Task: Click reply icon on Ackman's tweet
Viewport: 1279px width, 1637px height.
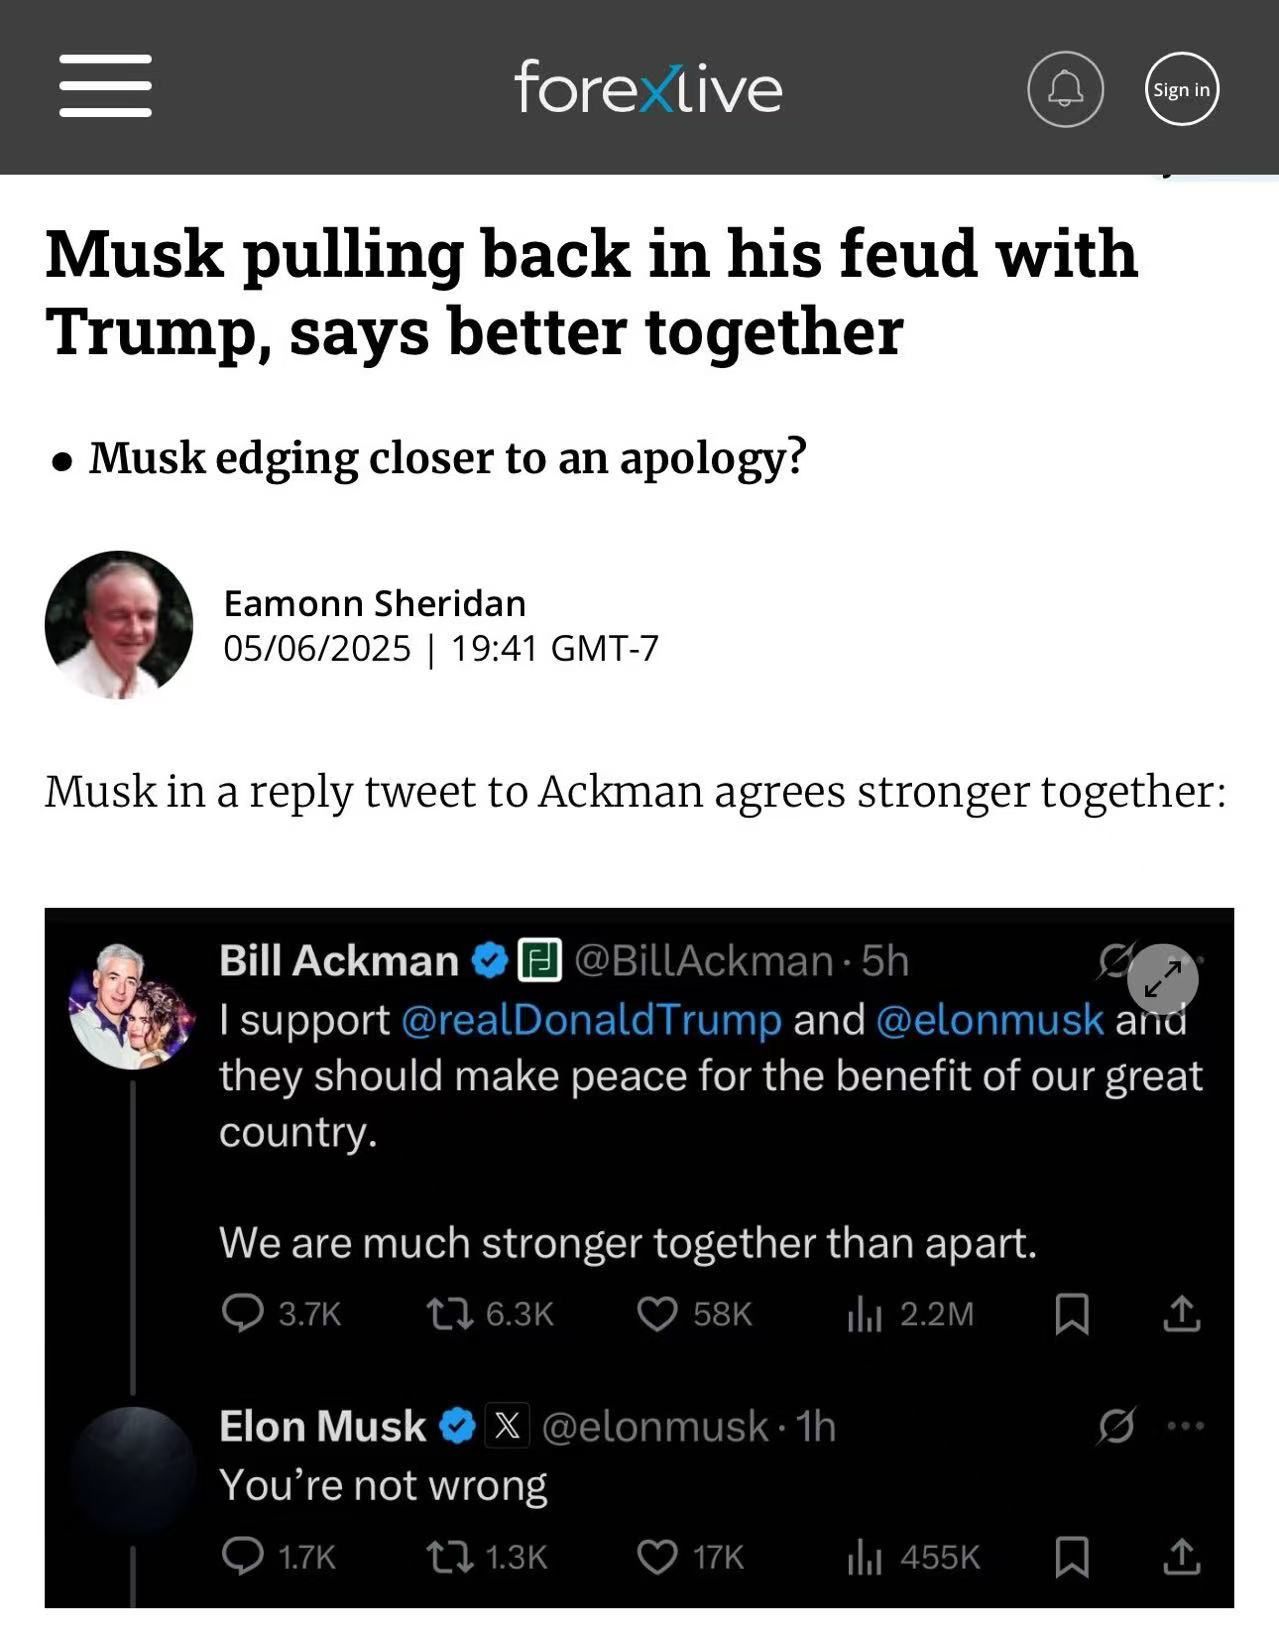Action: point(242,1313)
